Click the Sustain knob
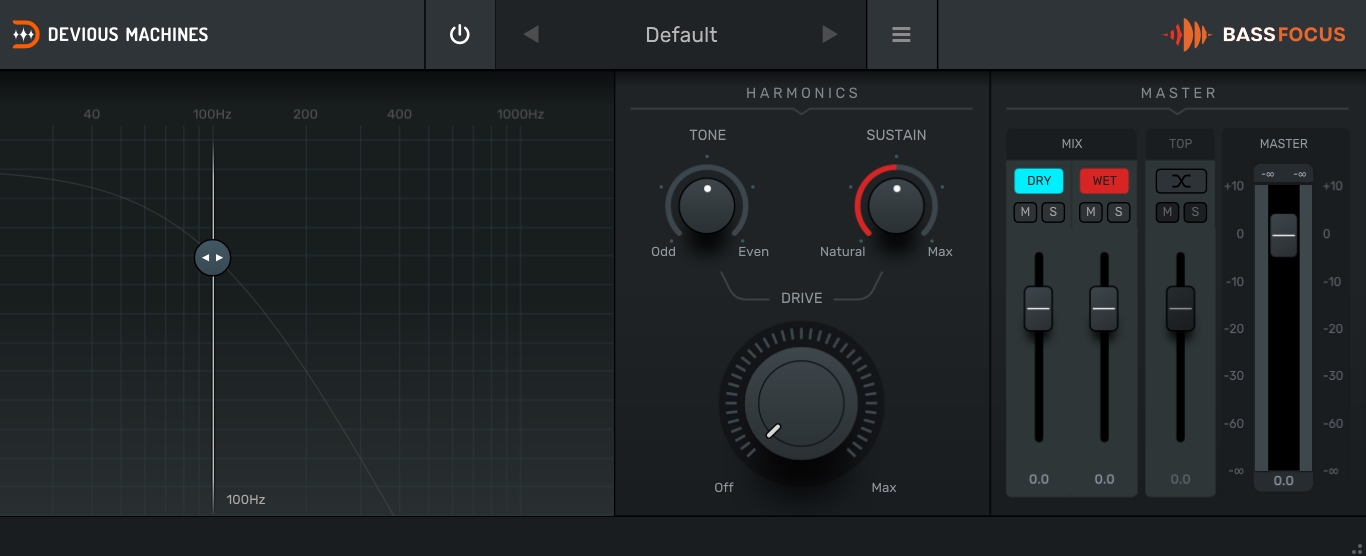Viewport: 1366px width, 556px height. [896, 205]
